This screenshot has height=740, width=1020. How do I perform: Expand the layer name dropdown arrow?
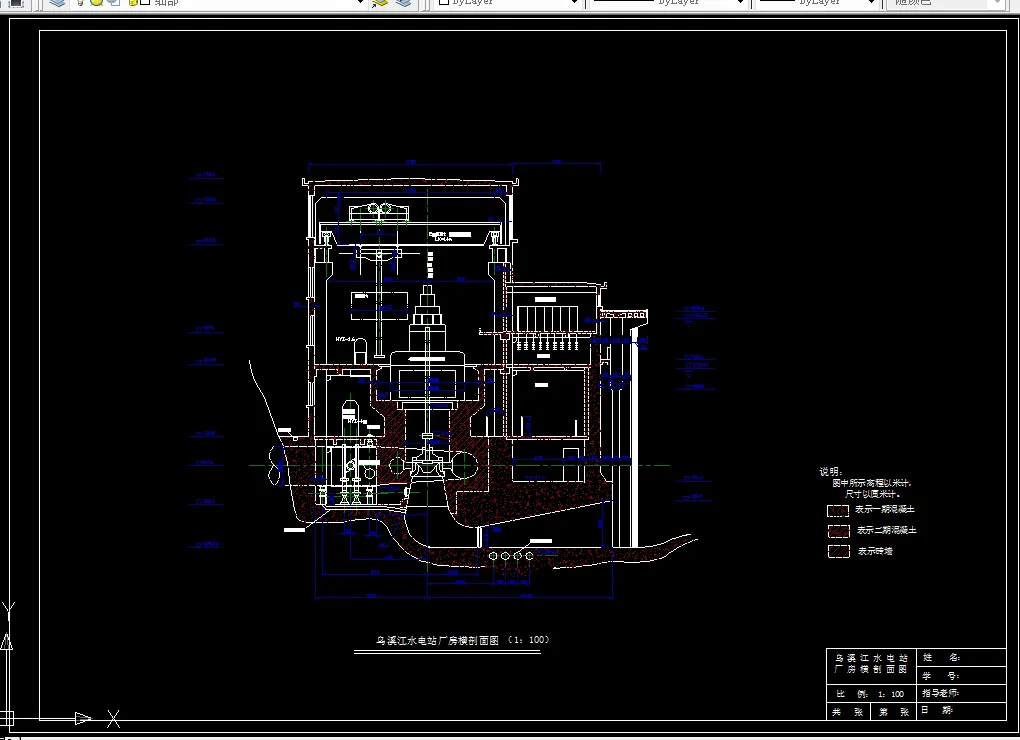click(361, 3)
